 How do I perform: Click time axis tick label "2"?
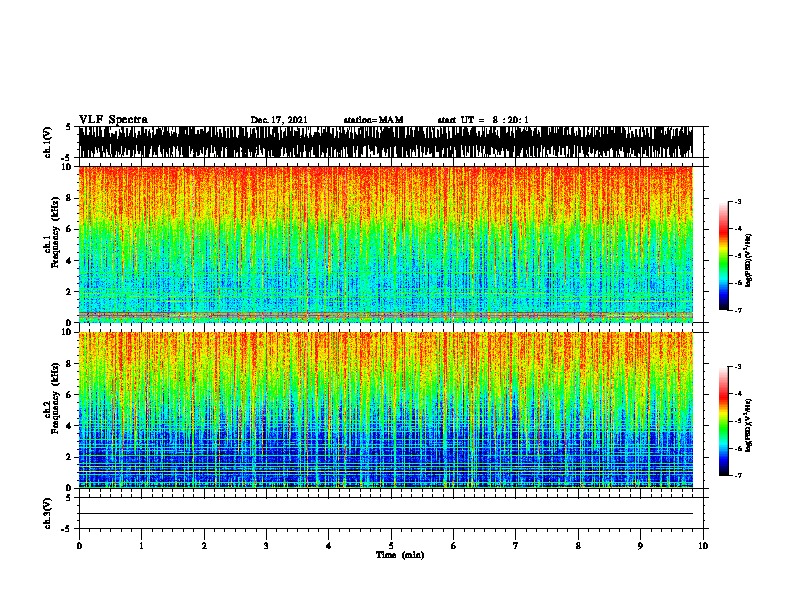pos(204,546)
